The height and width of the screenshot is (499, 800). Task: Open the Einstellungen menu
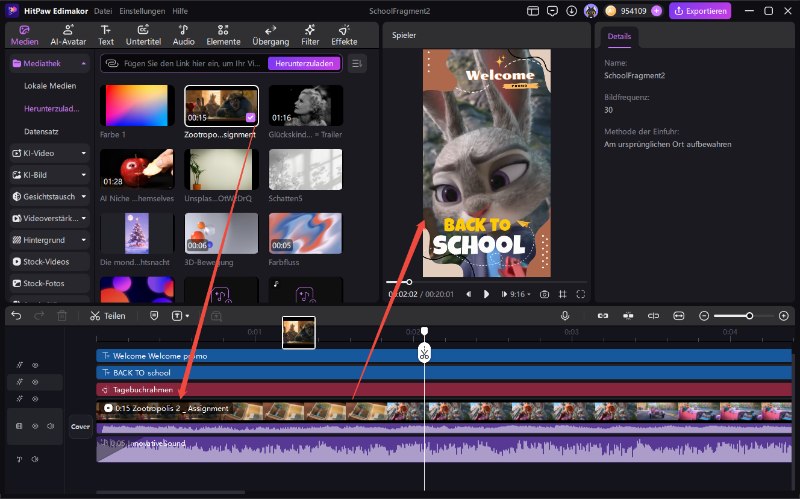click(143, 10)
